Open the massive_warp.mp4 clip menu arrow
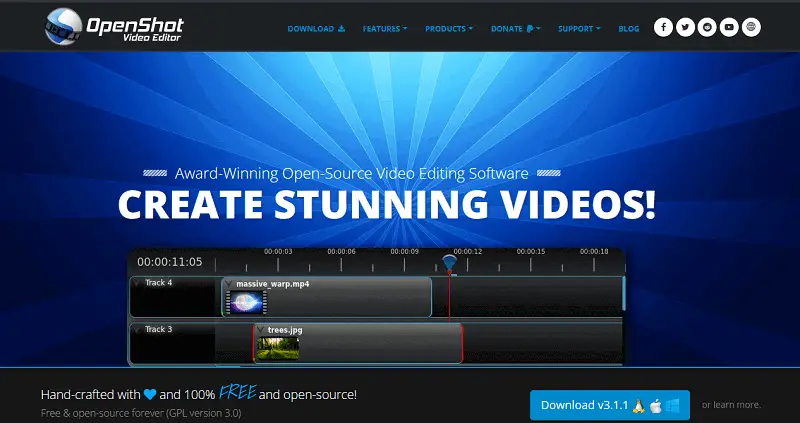 pyautogui.click(x=229, y=284)
